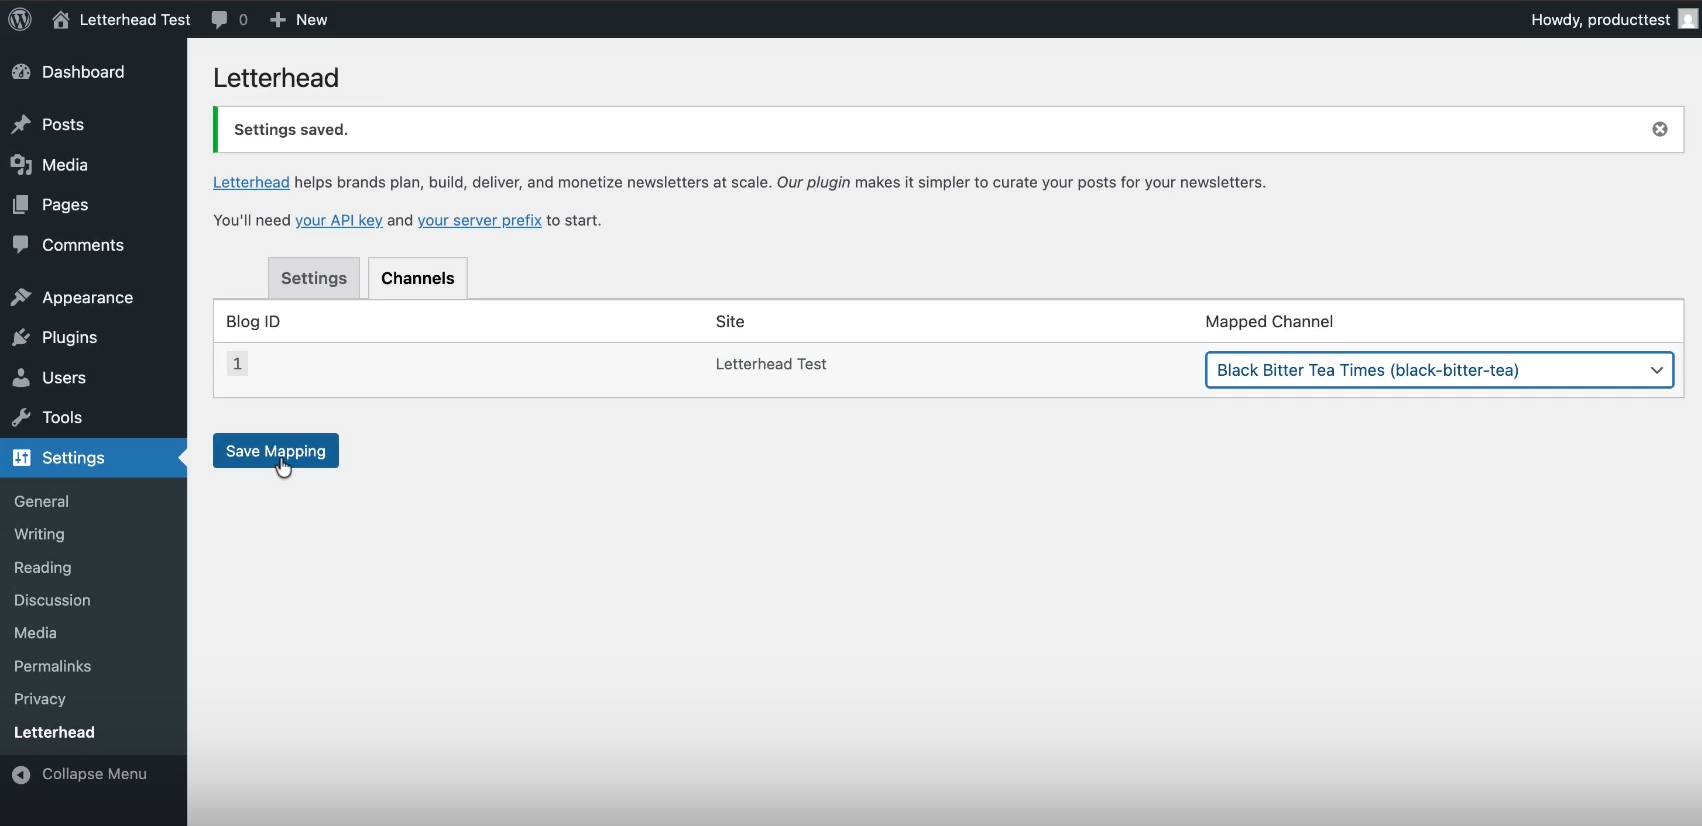Open the Mapped Channel dropdown
The height and width of the screenshot is (826, 1702).
point(1438,370)
